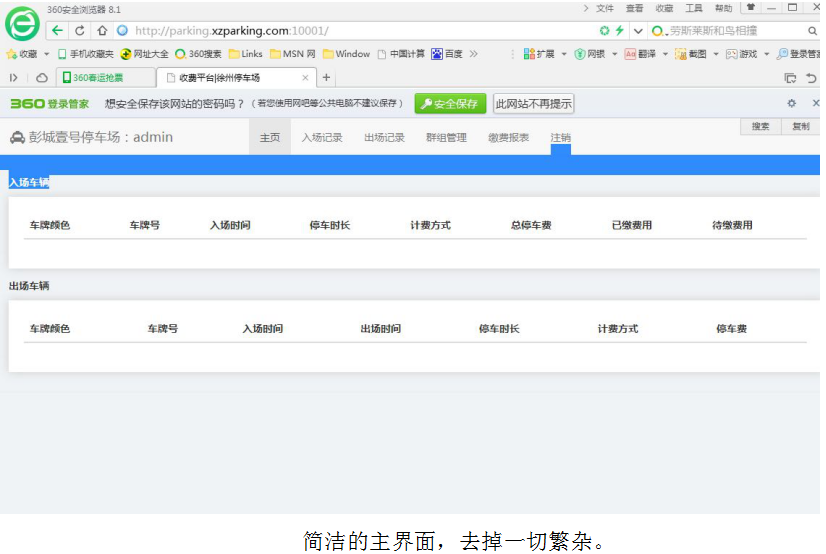Close the 收费平台 tab
826x554 pixels.
(x=305, y=77)
